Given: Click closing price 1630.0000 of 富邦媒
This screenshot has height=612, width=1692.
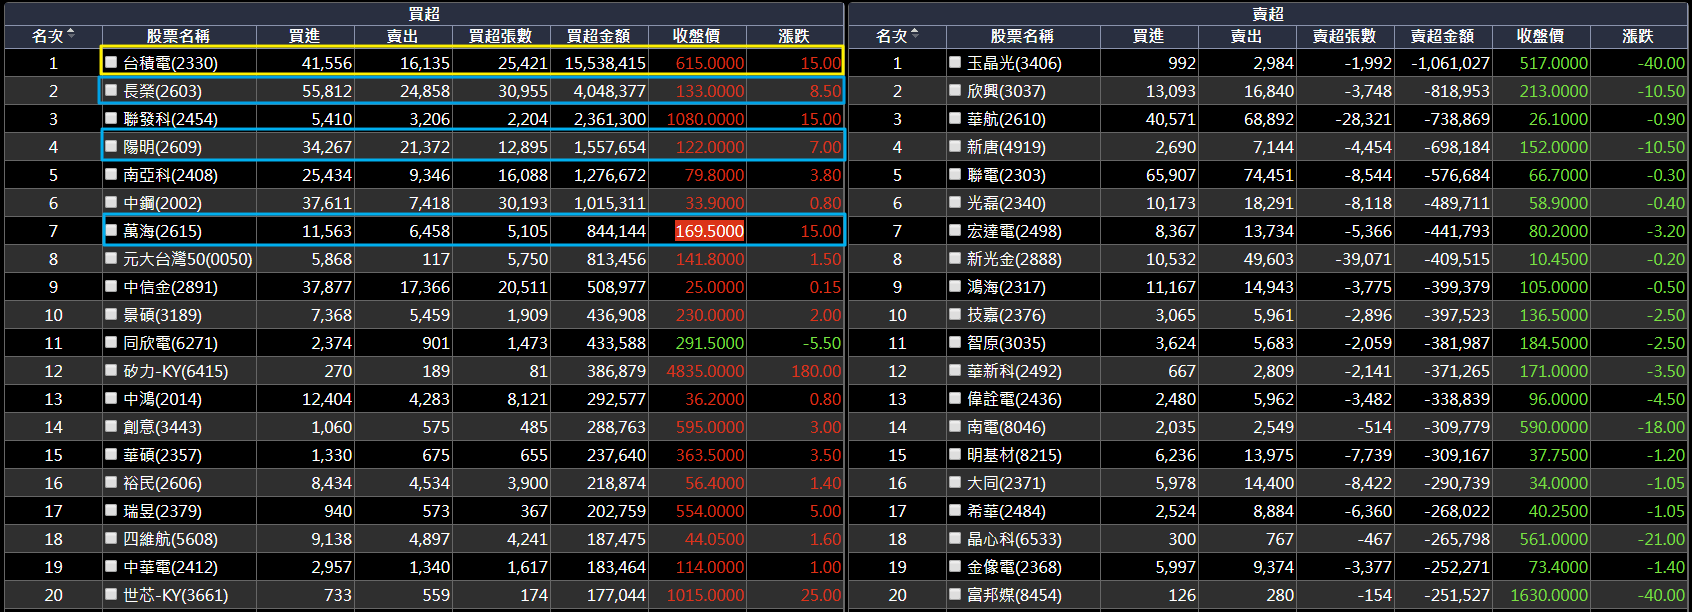Looking at the screenshot, I should pyautogui.click(x=1549, y=594).
